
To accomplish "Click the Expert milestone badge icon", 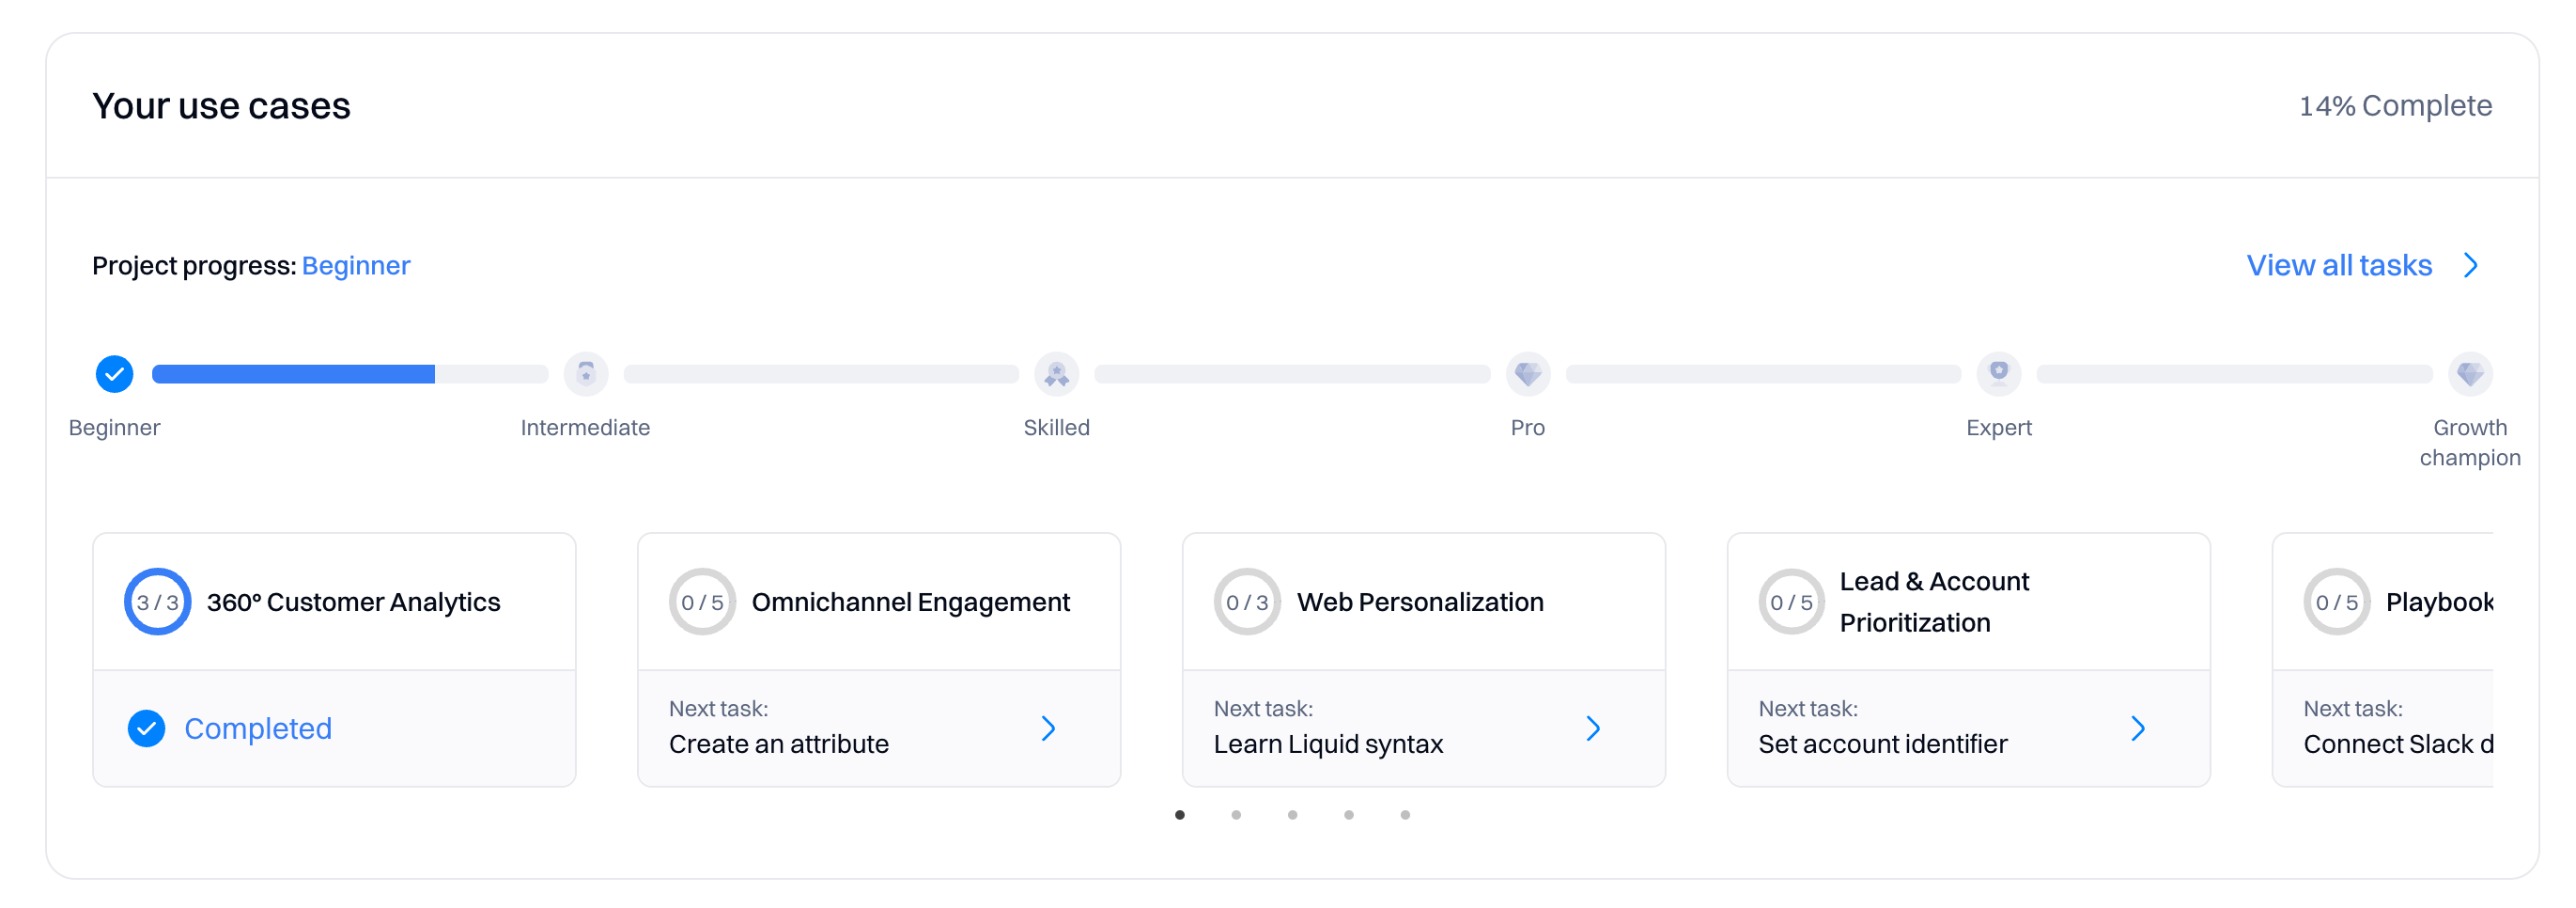I will point(1998,374).
